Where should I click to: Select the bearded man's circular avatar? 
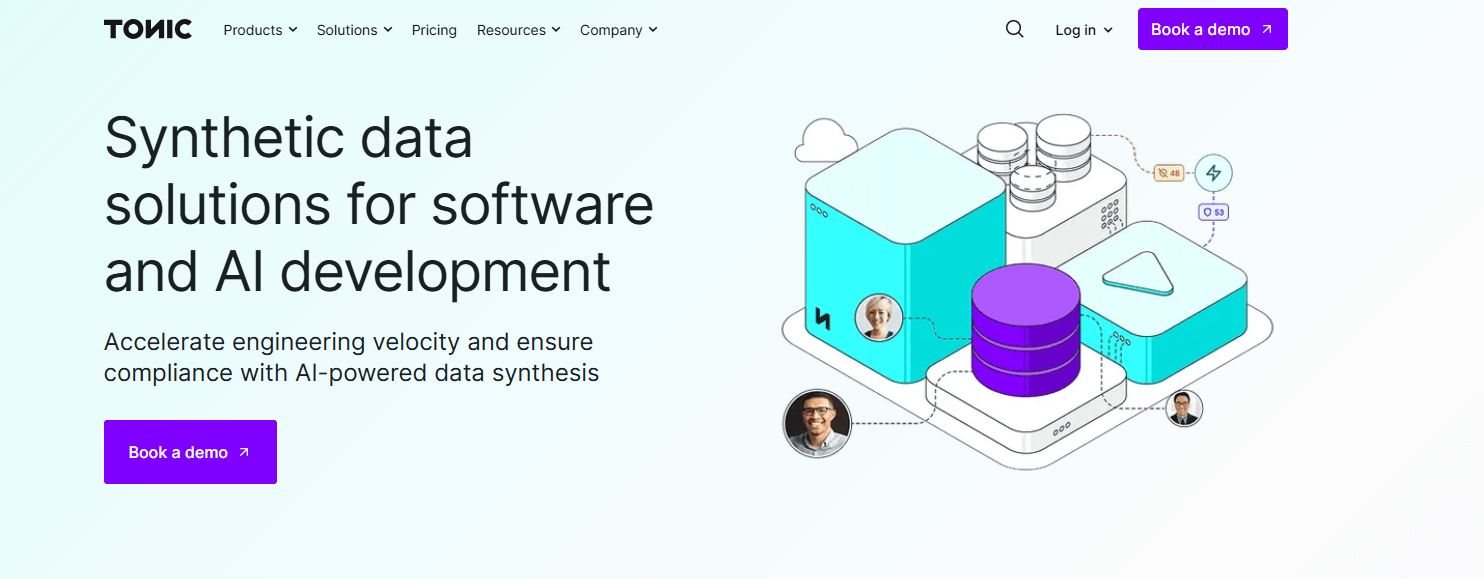click(817, 423)
